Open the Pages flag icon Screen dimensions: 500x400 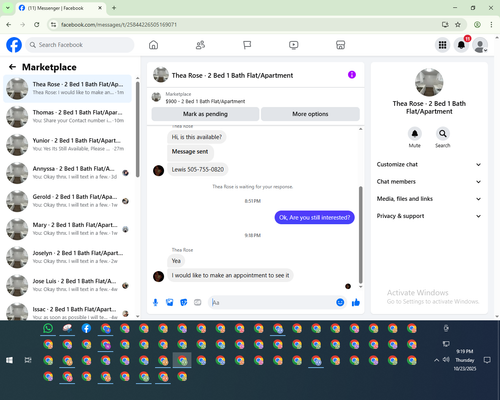[x=247, y=45]
